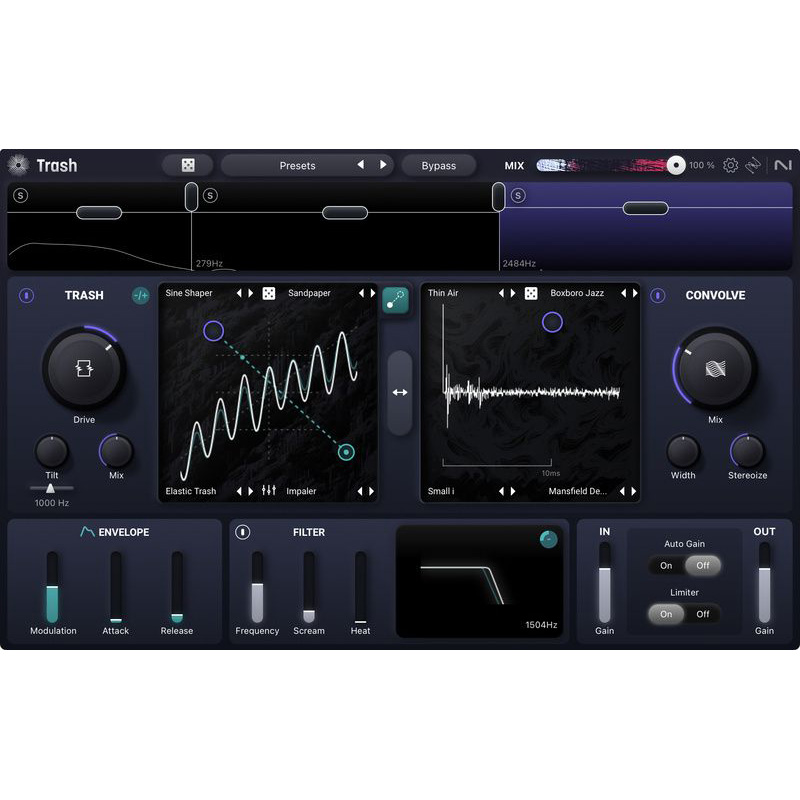Viewport: 800px width, 800px height.
Task: Toggle the Trash module power button
Action: pyautogui.click(x=27, y=295)
